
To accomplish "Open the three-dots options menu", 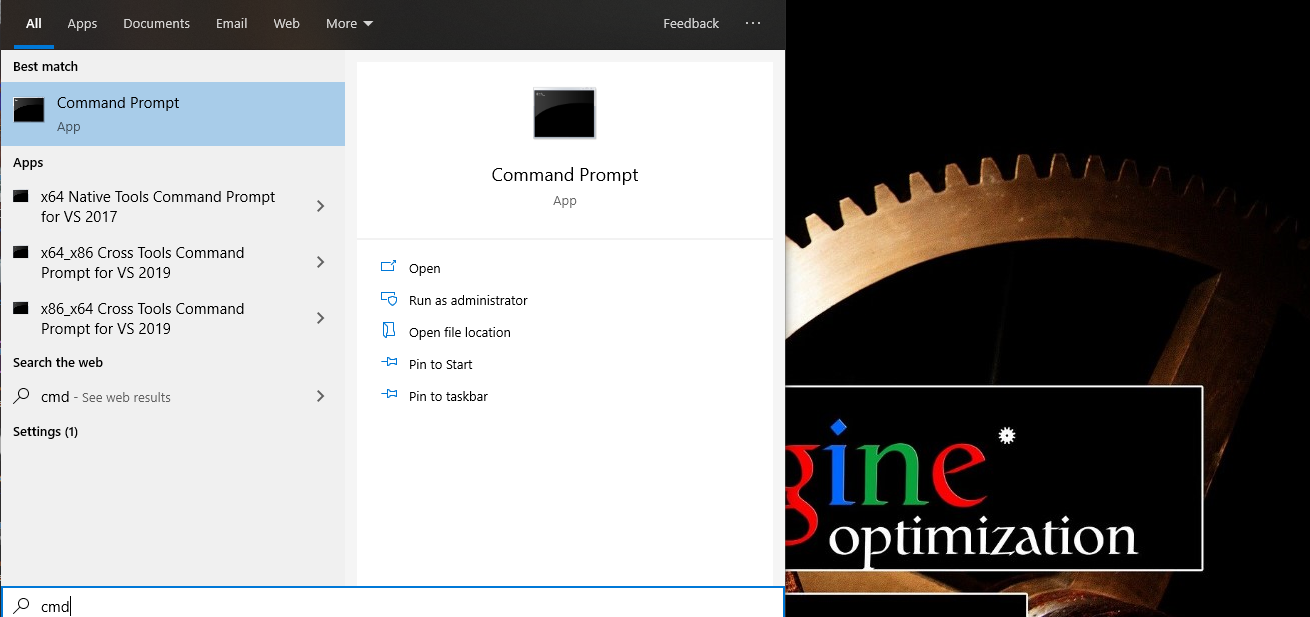I will 753,23.
